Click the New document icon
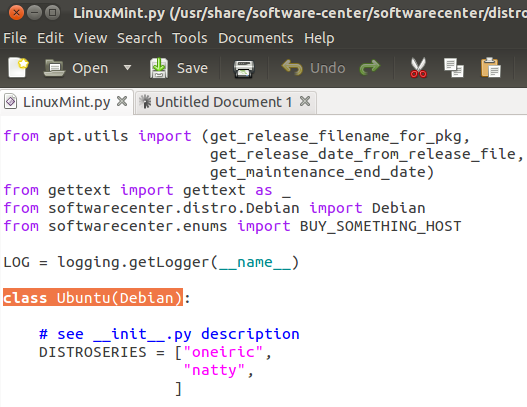 coord(18,68)
